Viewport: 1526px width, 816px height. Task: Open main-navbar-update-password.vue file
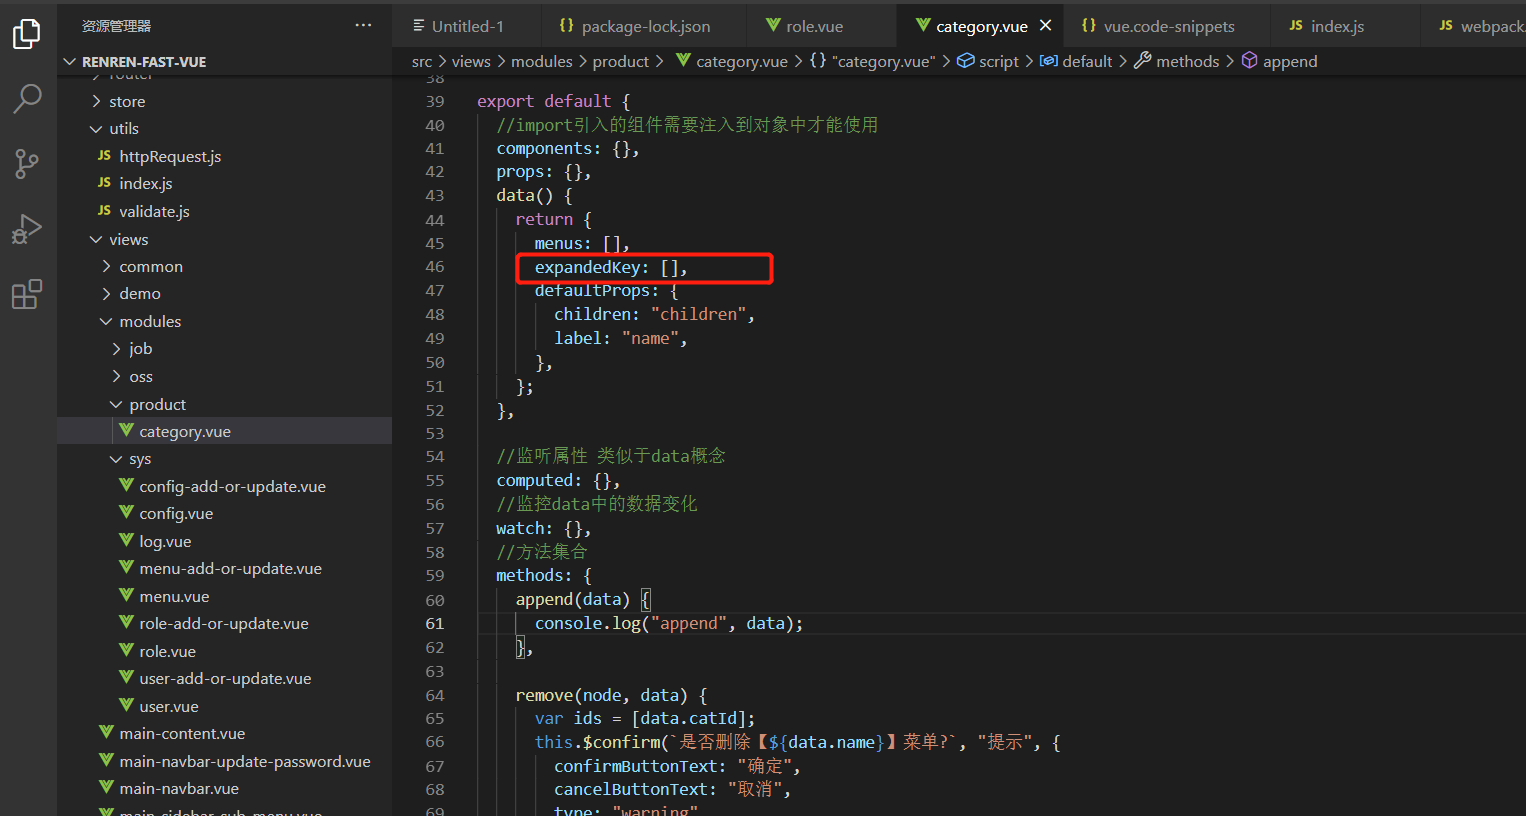pyautogui.click(x=224, y=761)
